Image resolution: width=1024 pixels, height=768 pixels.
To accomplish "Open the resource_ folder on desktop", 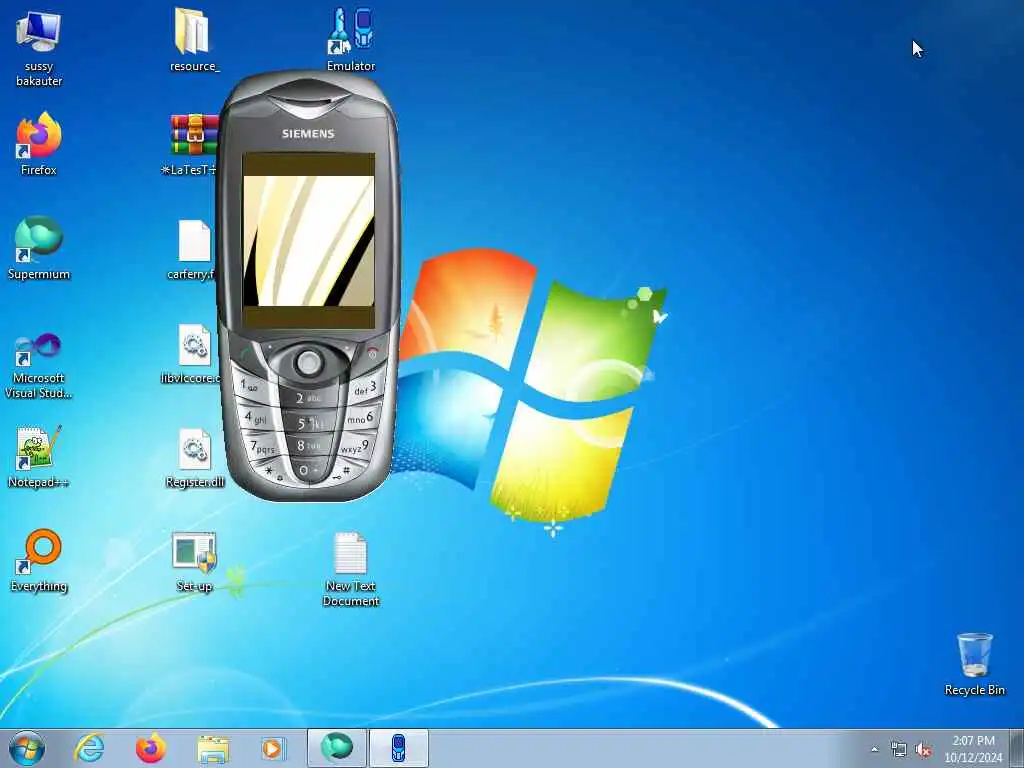I will coord(194,39).
